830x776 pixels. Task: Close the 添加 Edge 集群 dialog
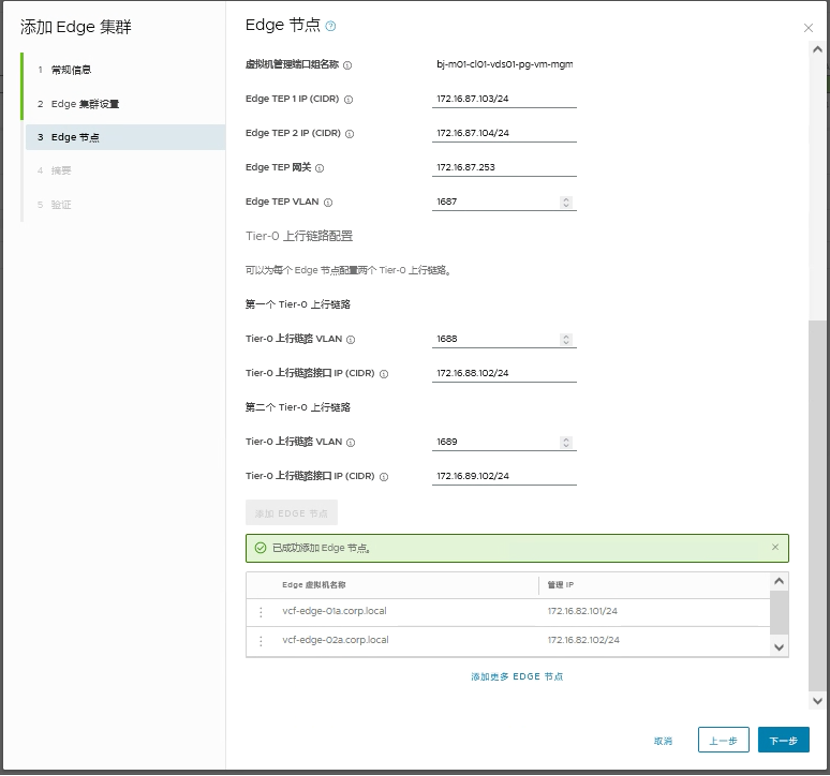[808, 28]
